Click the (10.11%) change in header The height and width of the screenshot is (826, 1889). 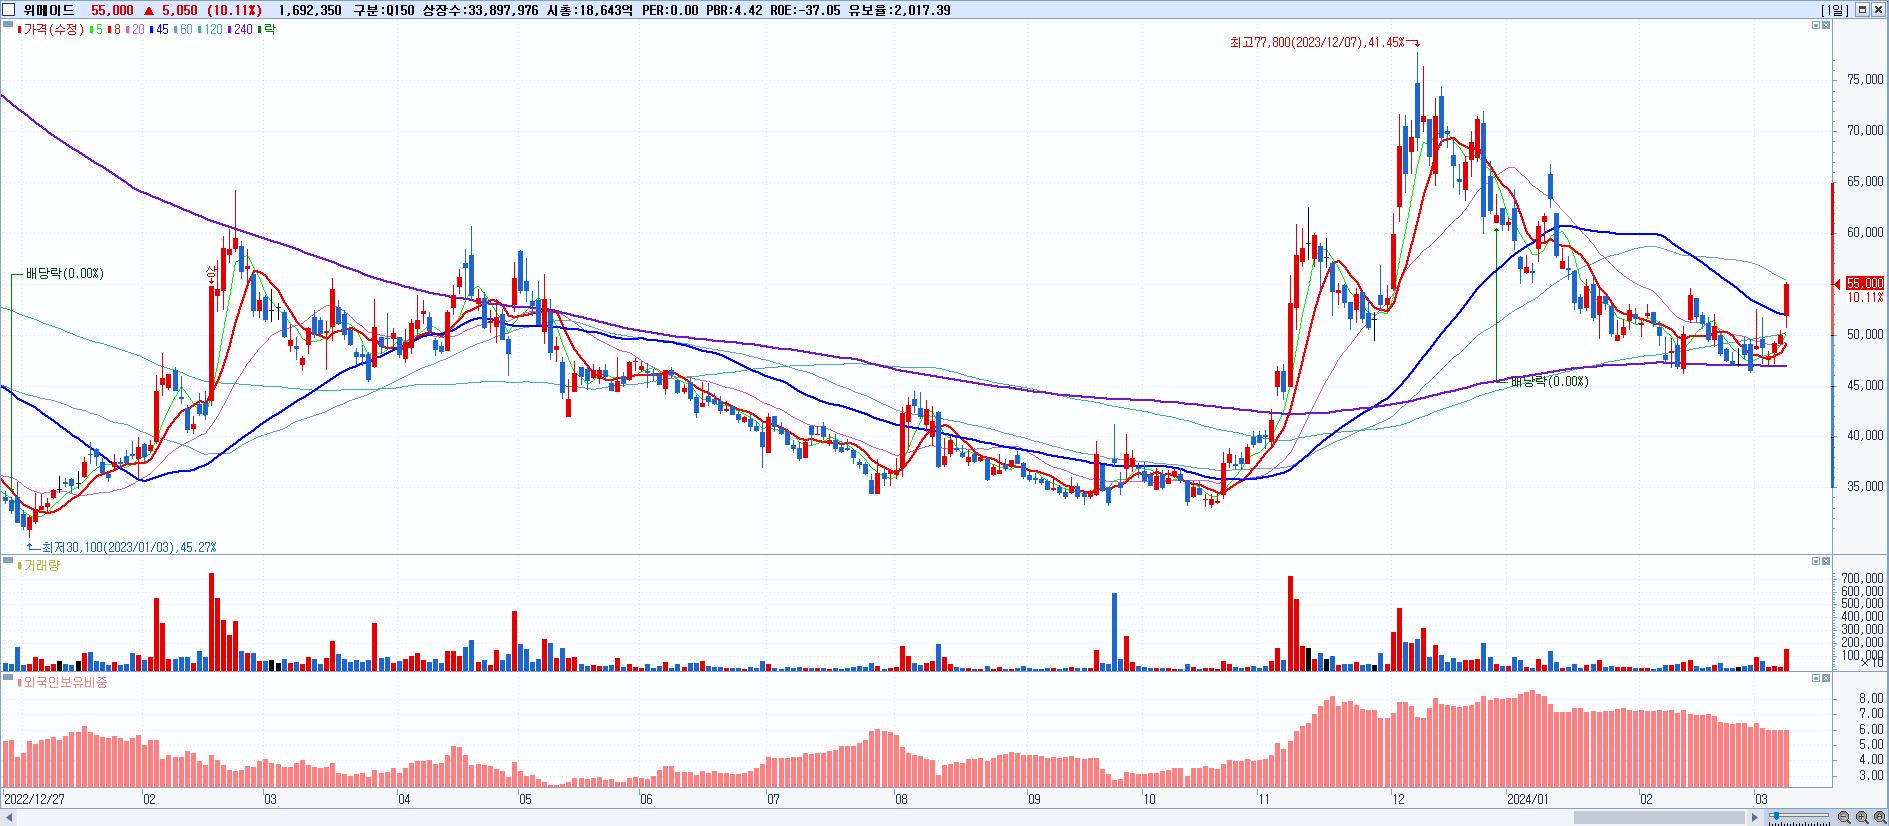point(235,10)
